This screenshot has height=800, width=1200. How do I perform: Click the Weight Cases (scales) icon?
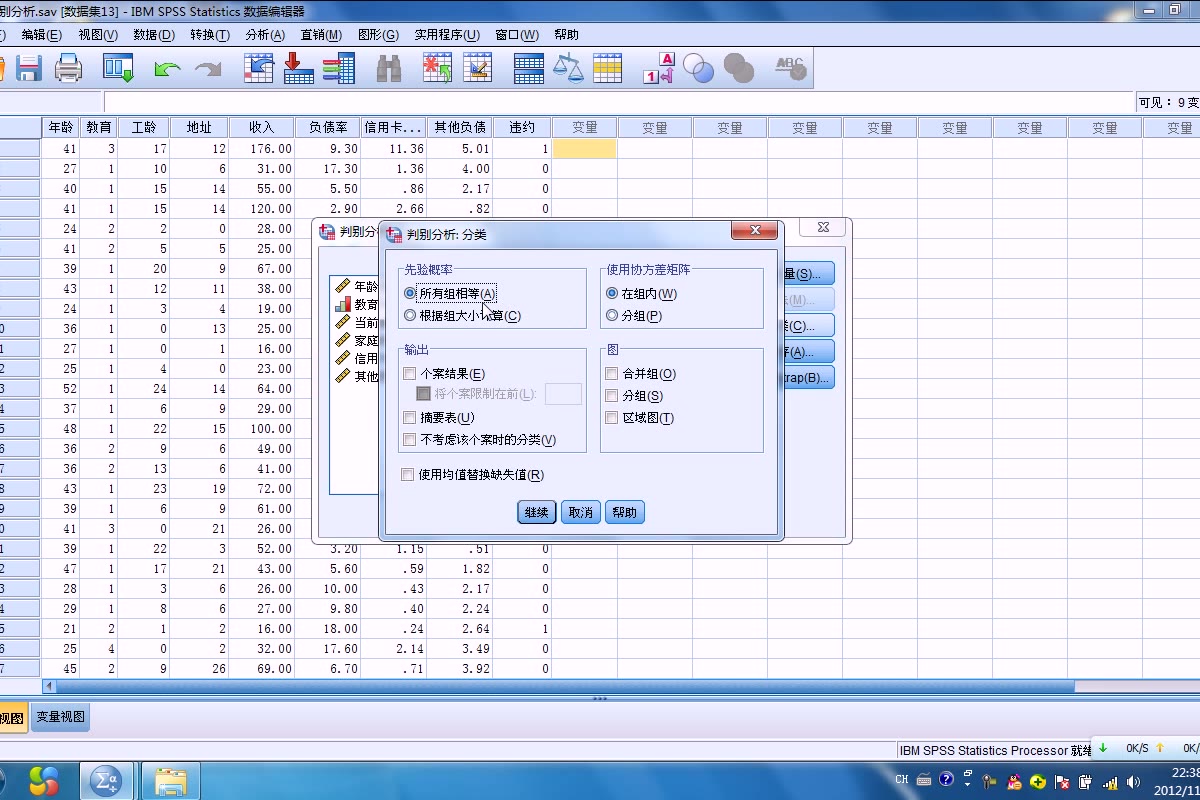pyautogui.click(x=568, y=68)
